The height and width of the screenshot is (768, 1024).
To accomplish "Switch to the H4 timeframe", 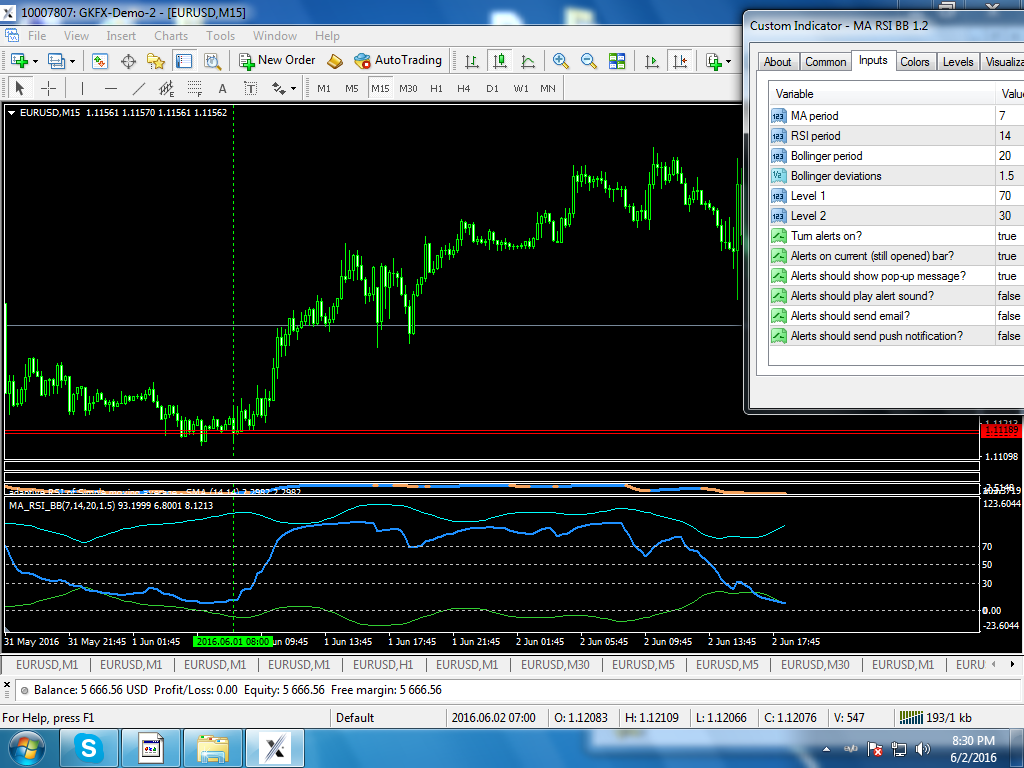I will pyautogui.click(x=464, y=88).
